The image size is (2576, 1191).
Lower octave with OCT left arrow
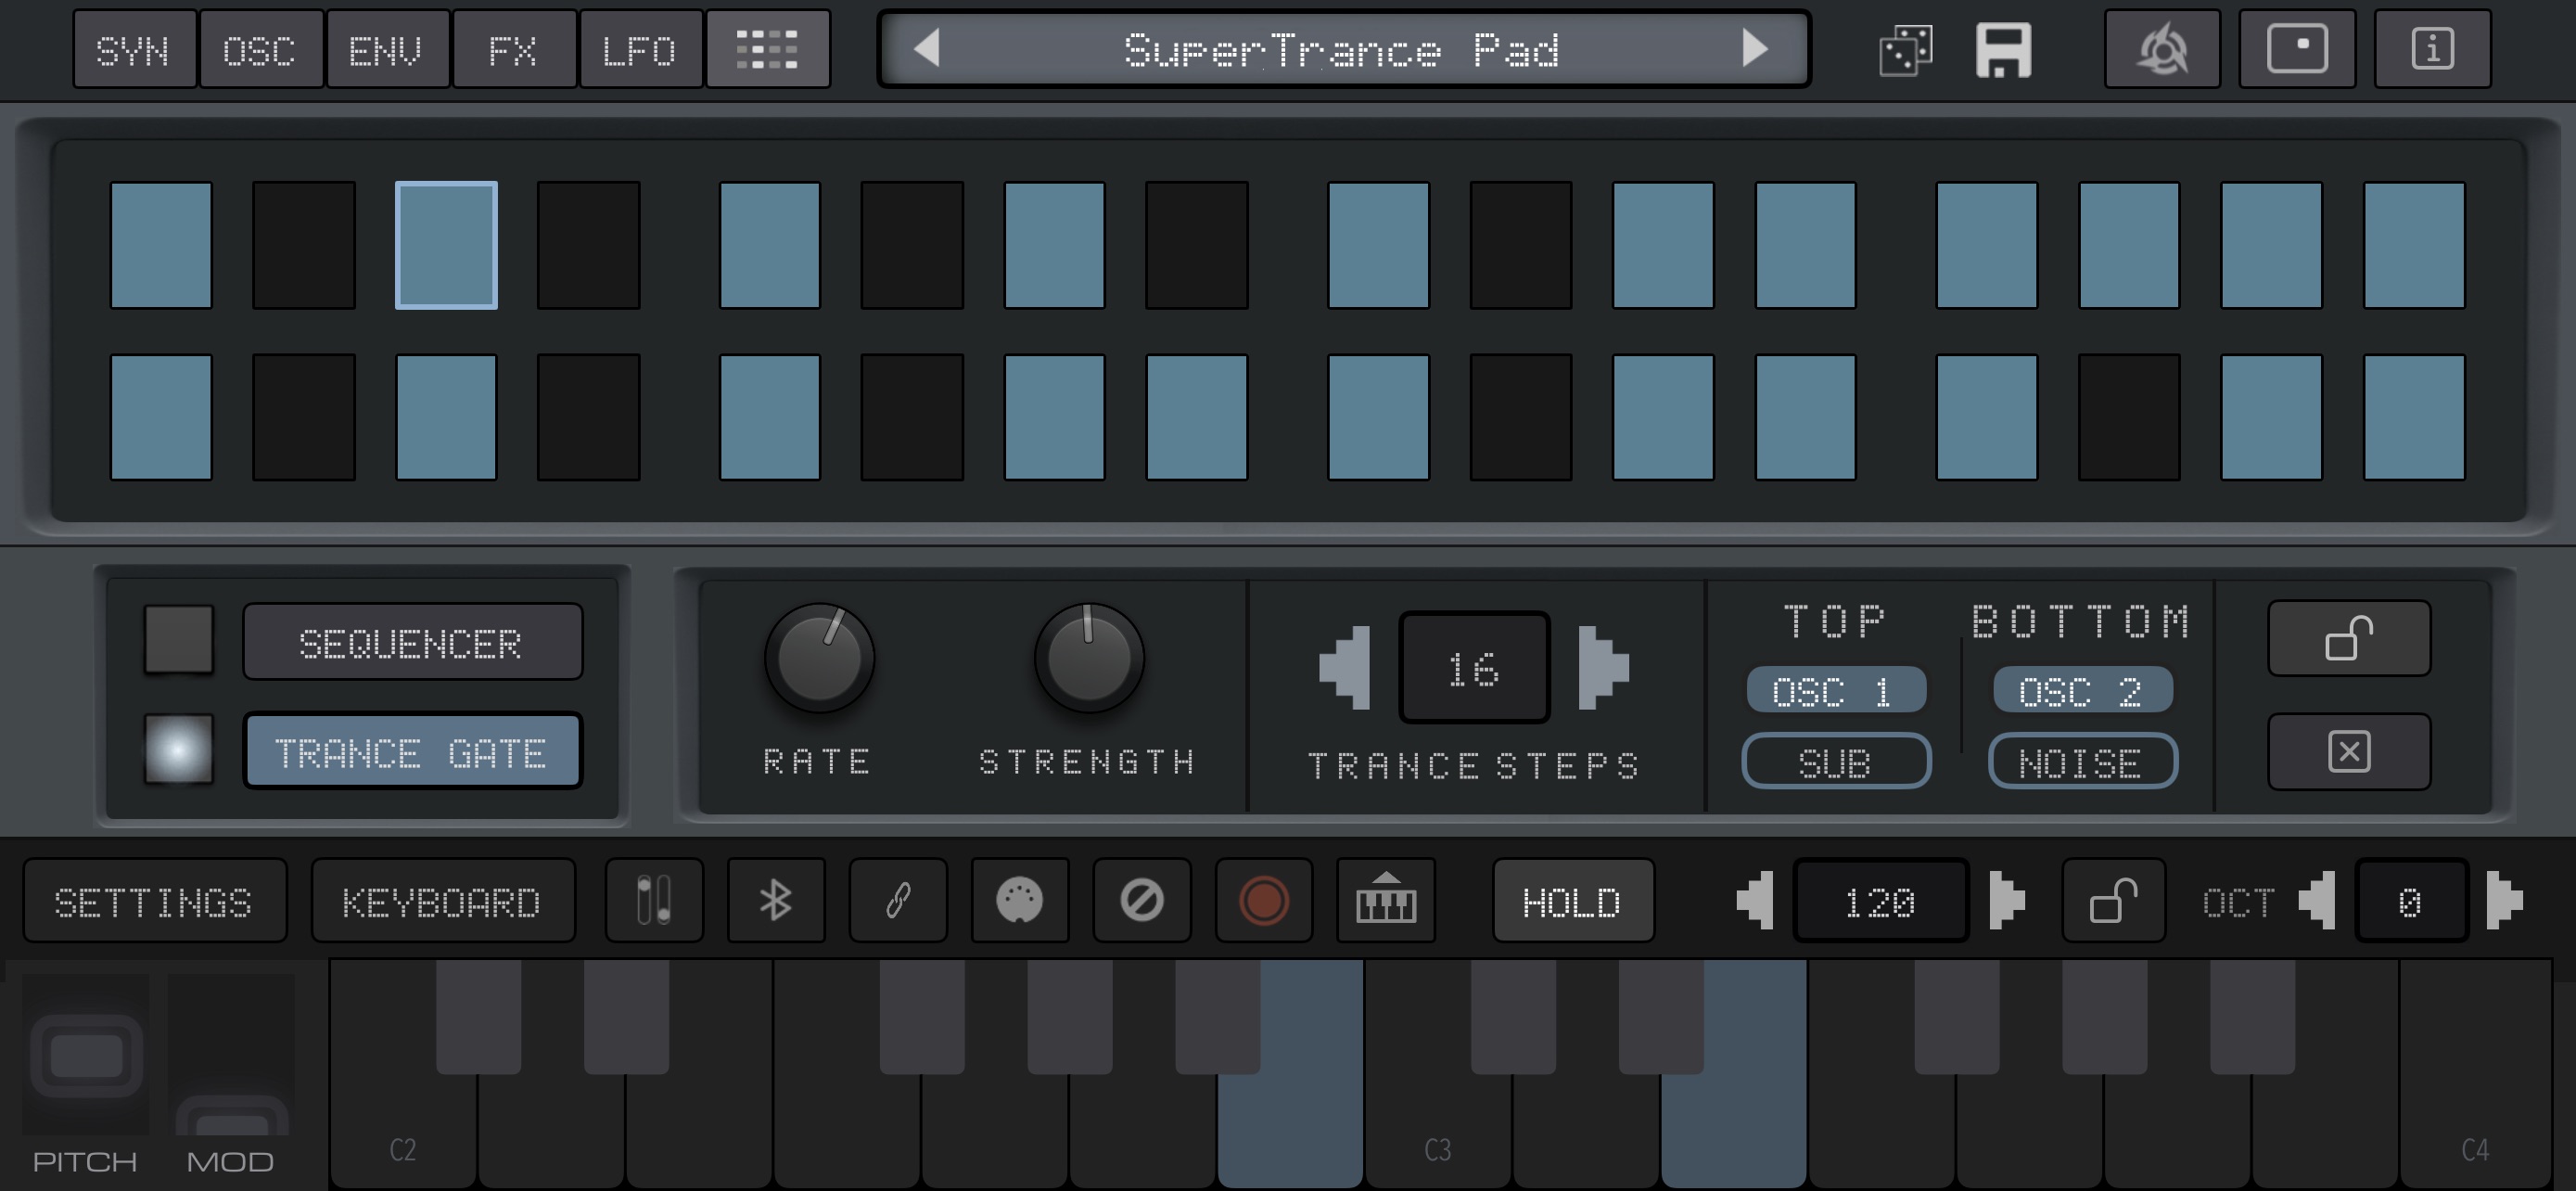coord(2317,900)
